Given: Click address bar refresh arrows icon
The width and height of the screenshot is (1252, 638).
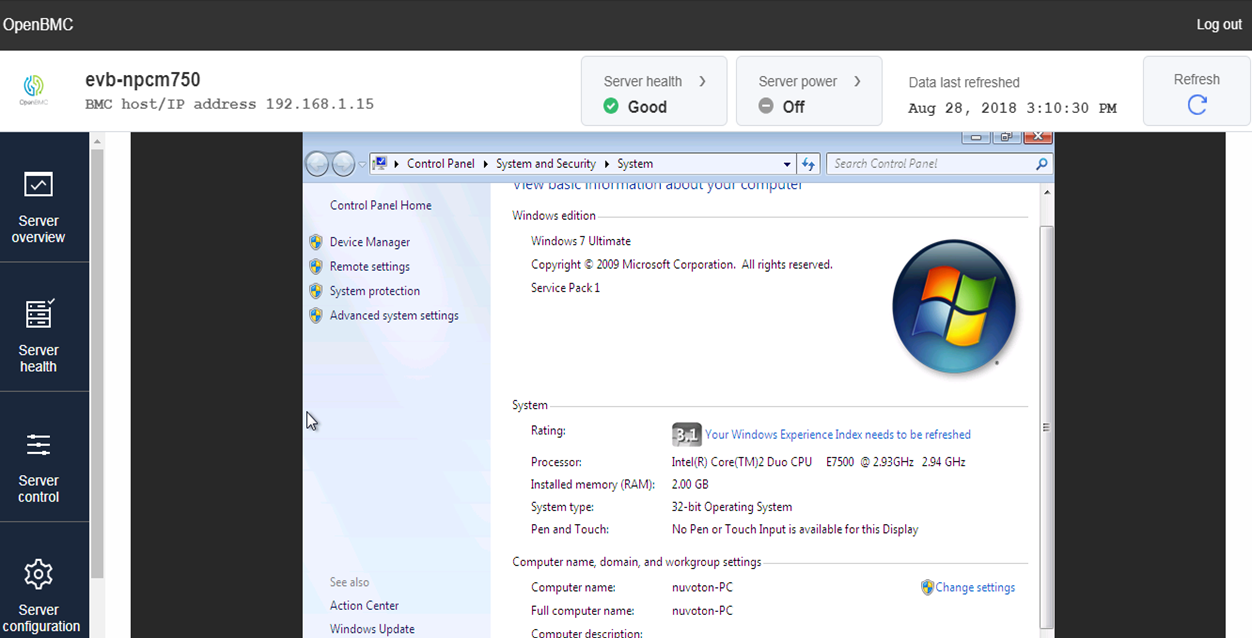Looking at the screenshot, I should (808, 164).
